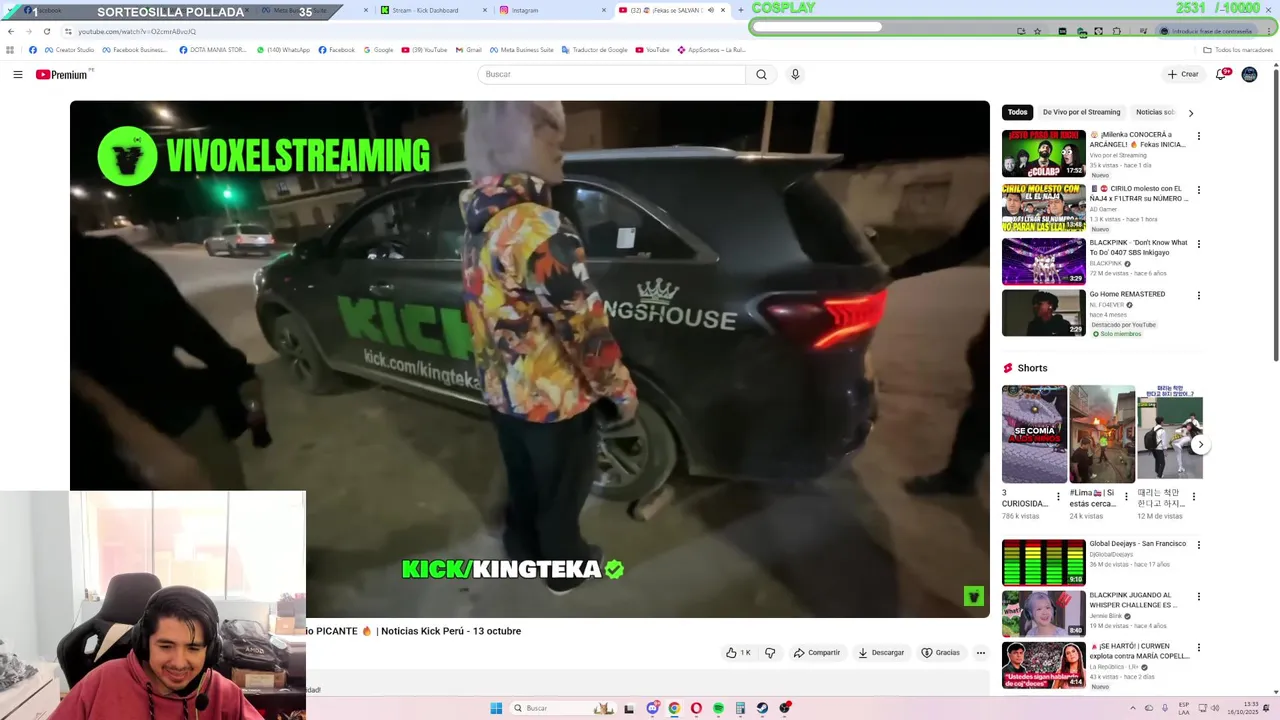Open the CIRILO molesto video title

point(1139,193)
